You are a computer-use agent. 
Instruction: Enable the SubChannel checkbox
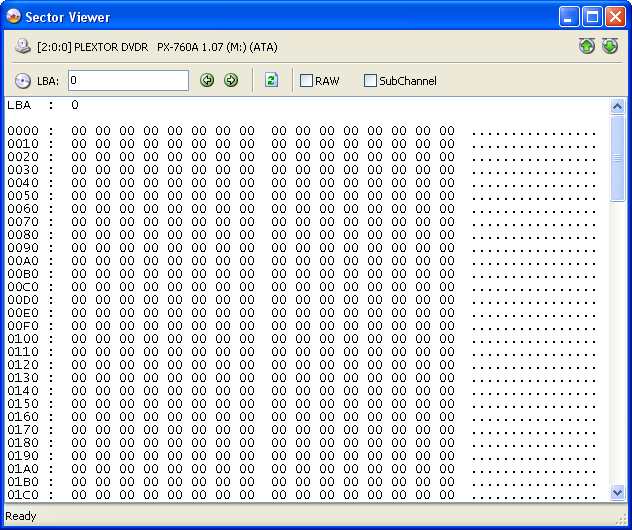[x=370, y=81]
